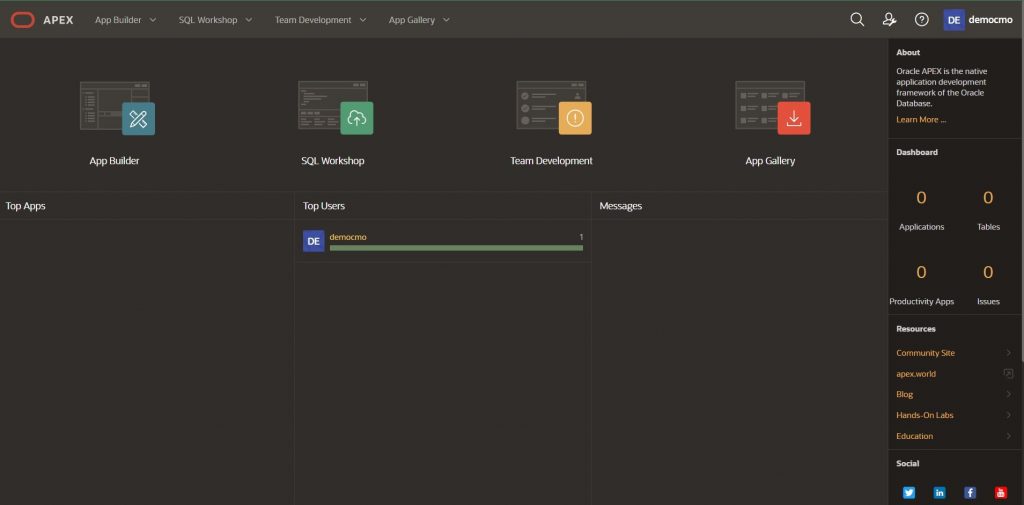Open the large App Builder icon
1024x505 pixels.
pyautogui.click(x=118, y=108)
